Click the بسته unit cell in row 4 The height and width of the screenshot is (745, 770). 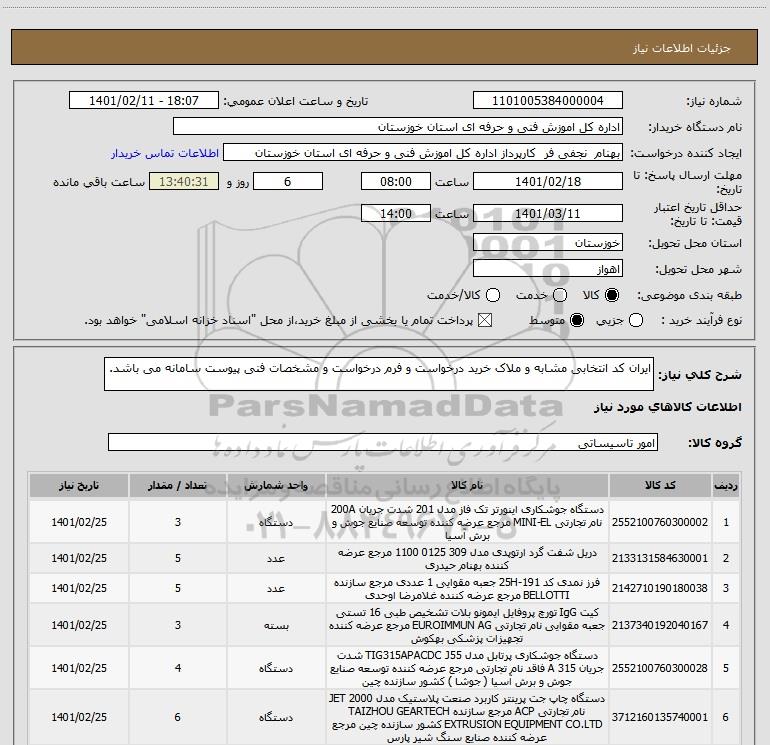tap(276, 625)
